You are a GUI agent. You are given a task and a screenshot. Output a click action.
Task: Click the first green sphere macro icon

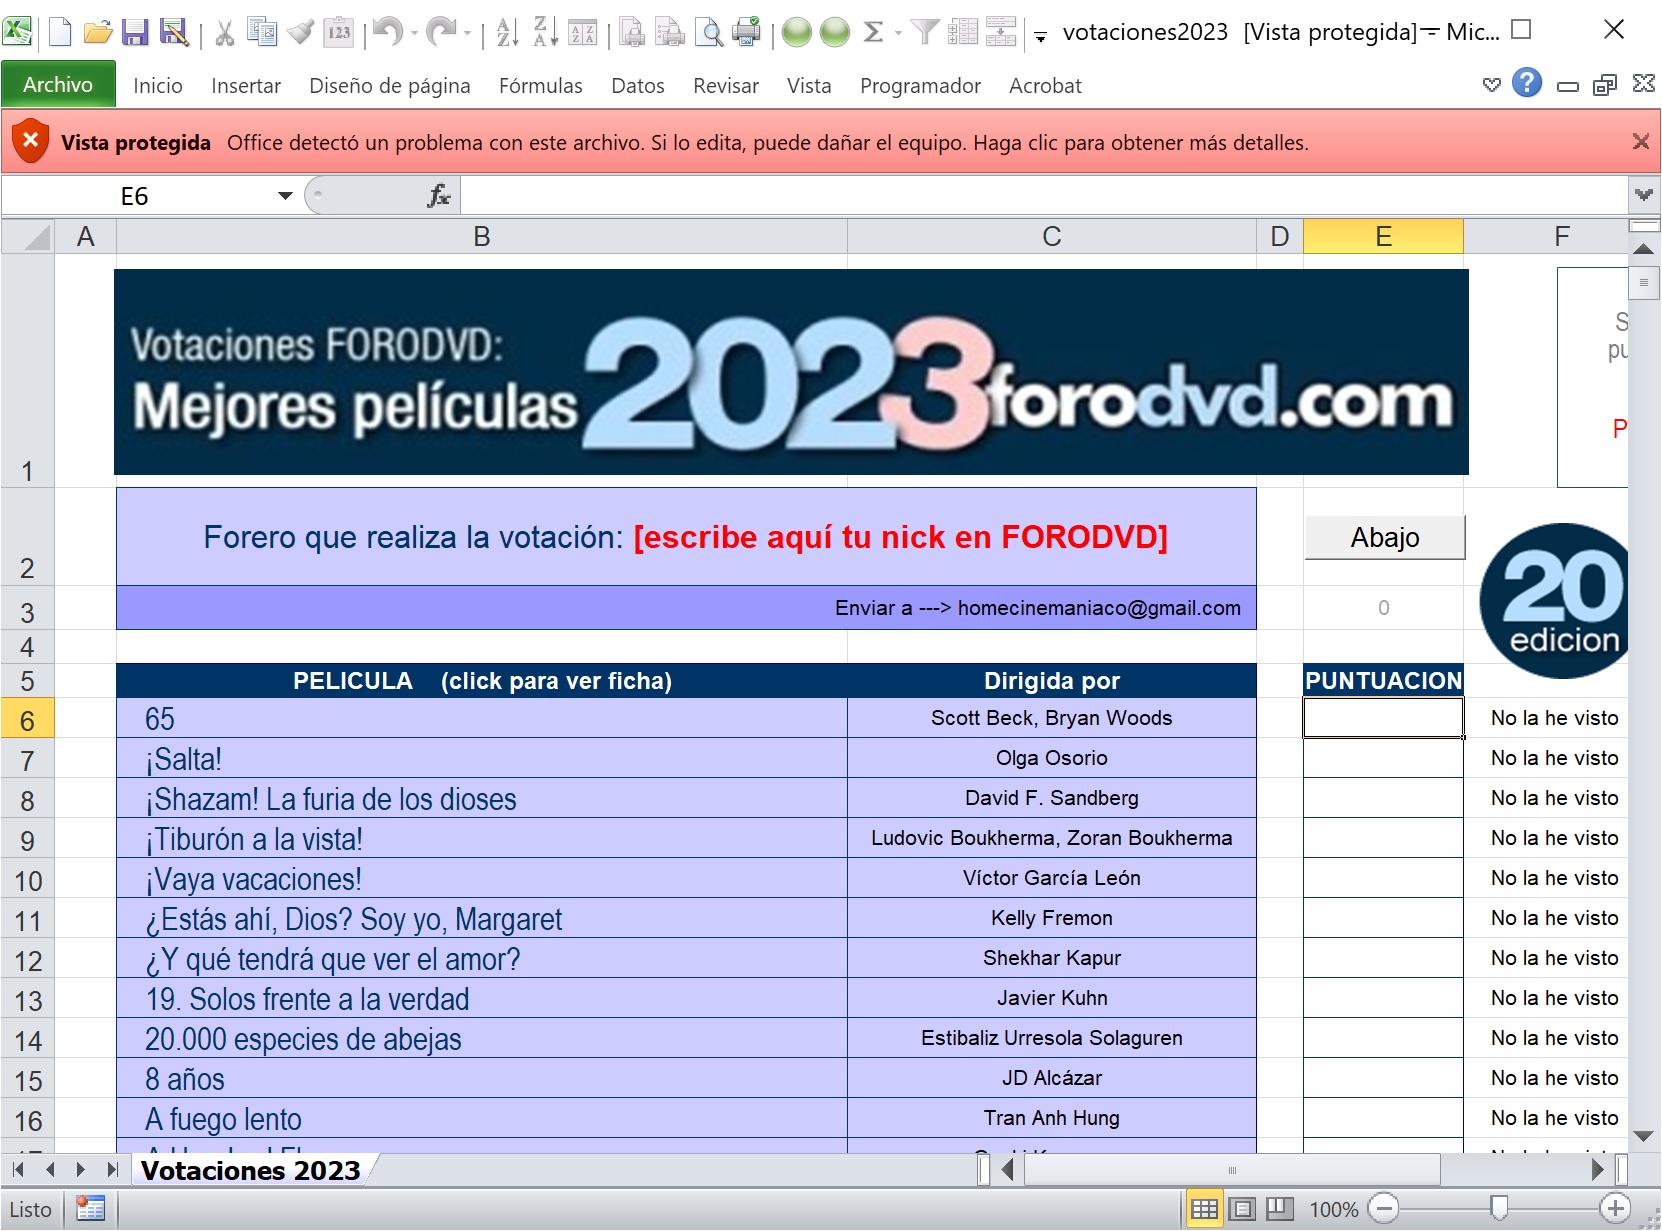click(x=797, y=32)
